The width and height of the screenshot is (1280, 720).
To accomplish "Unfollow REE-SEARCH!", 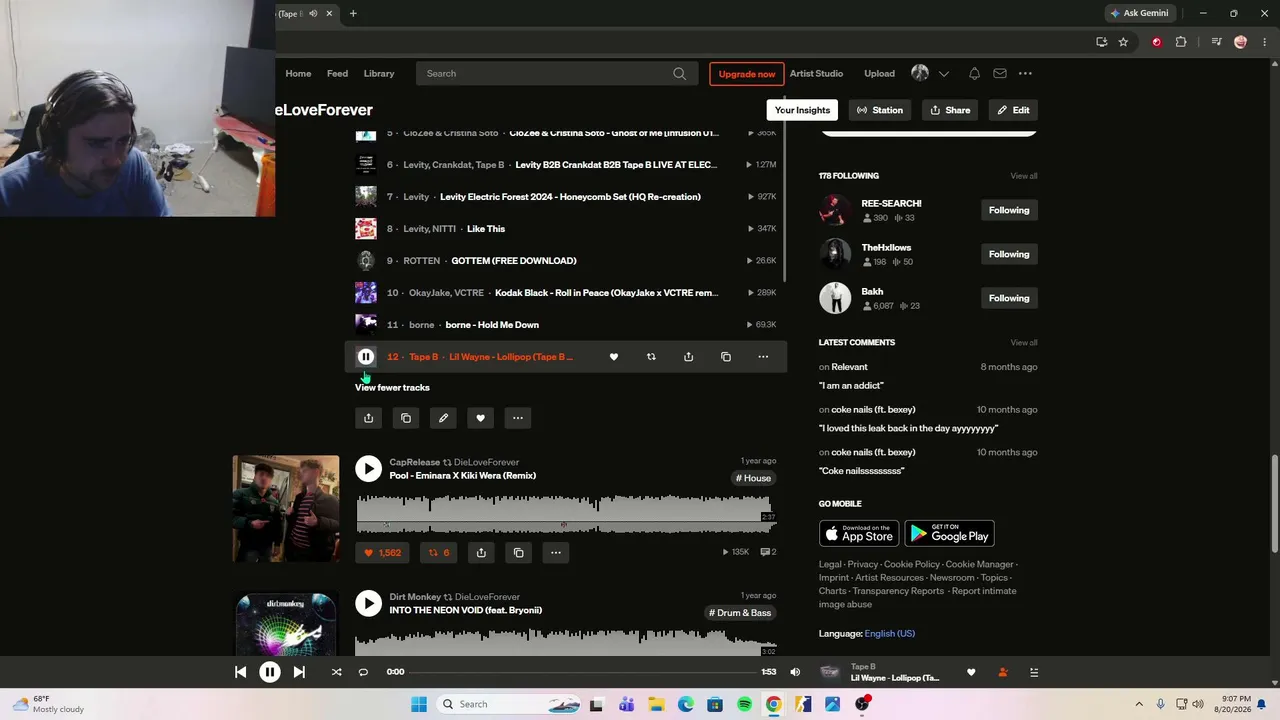I will 1009,210.
